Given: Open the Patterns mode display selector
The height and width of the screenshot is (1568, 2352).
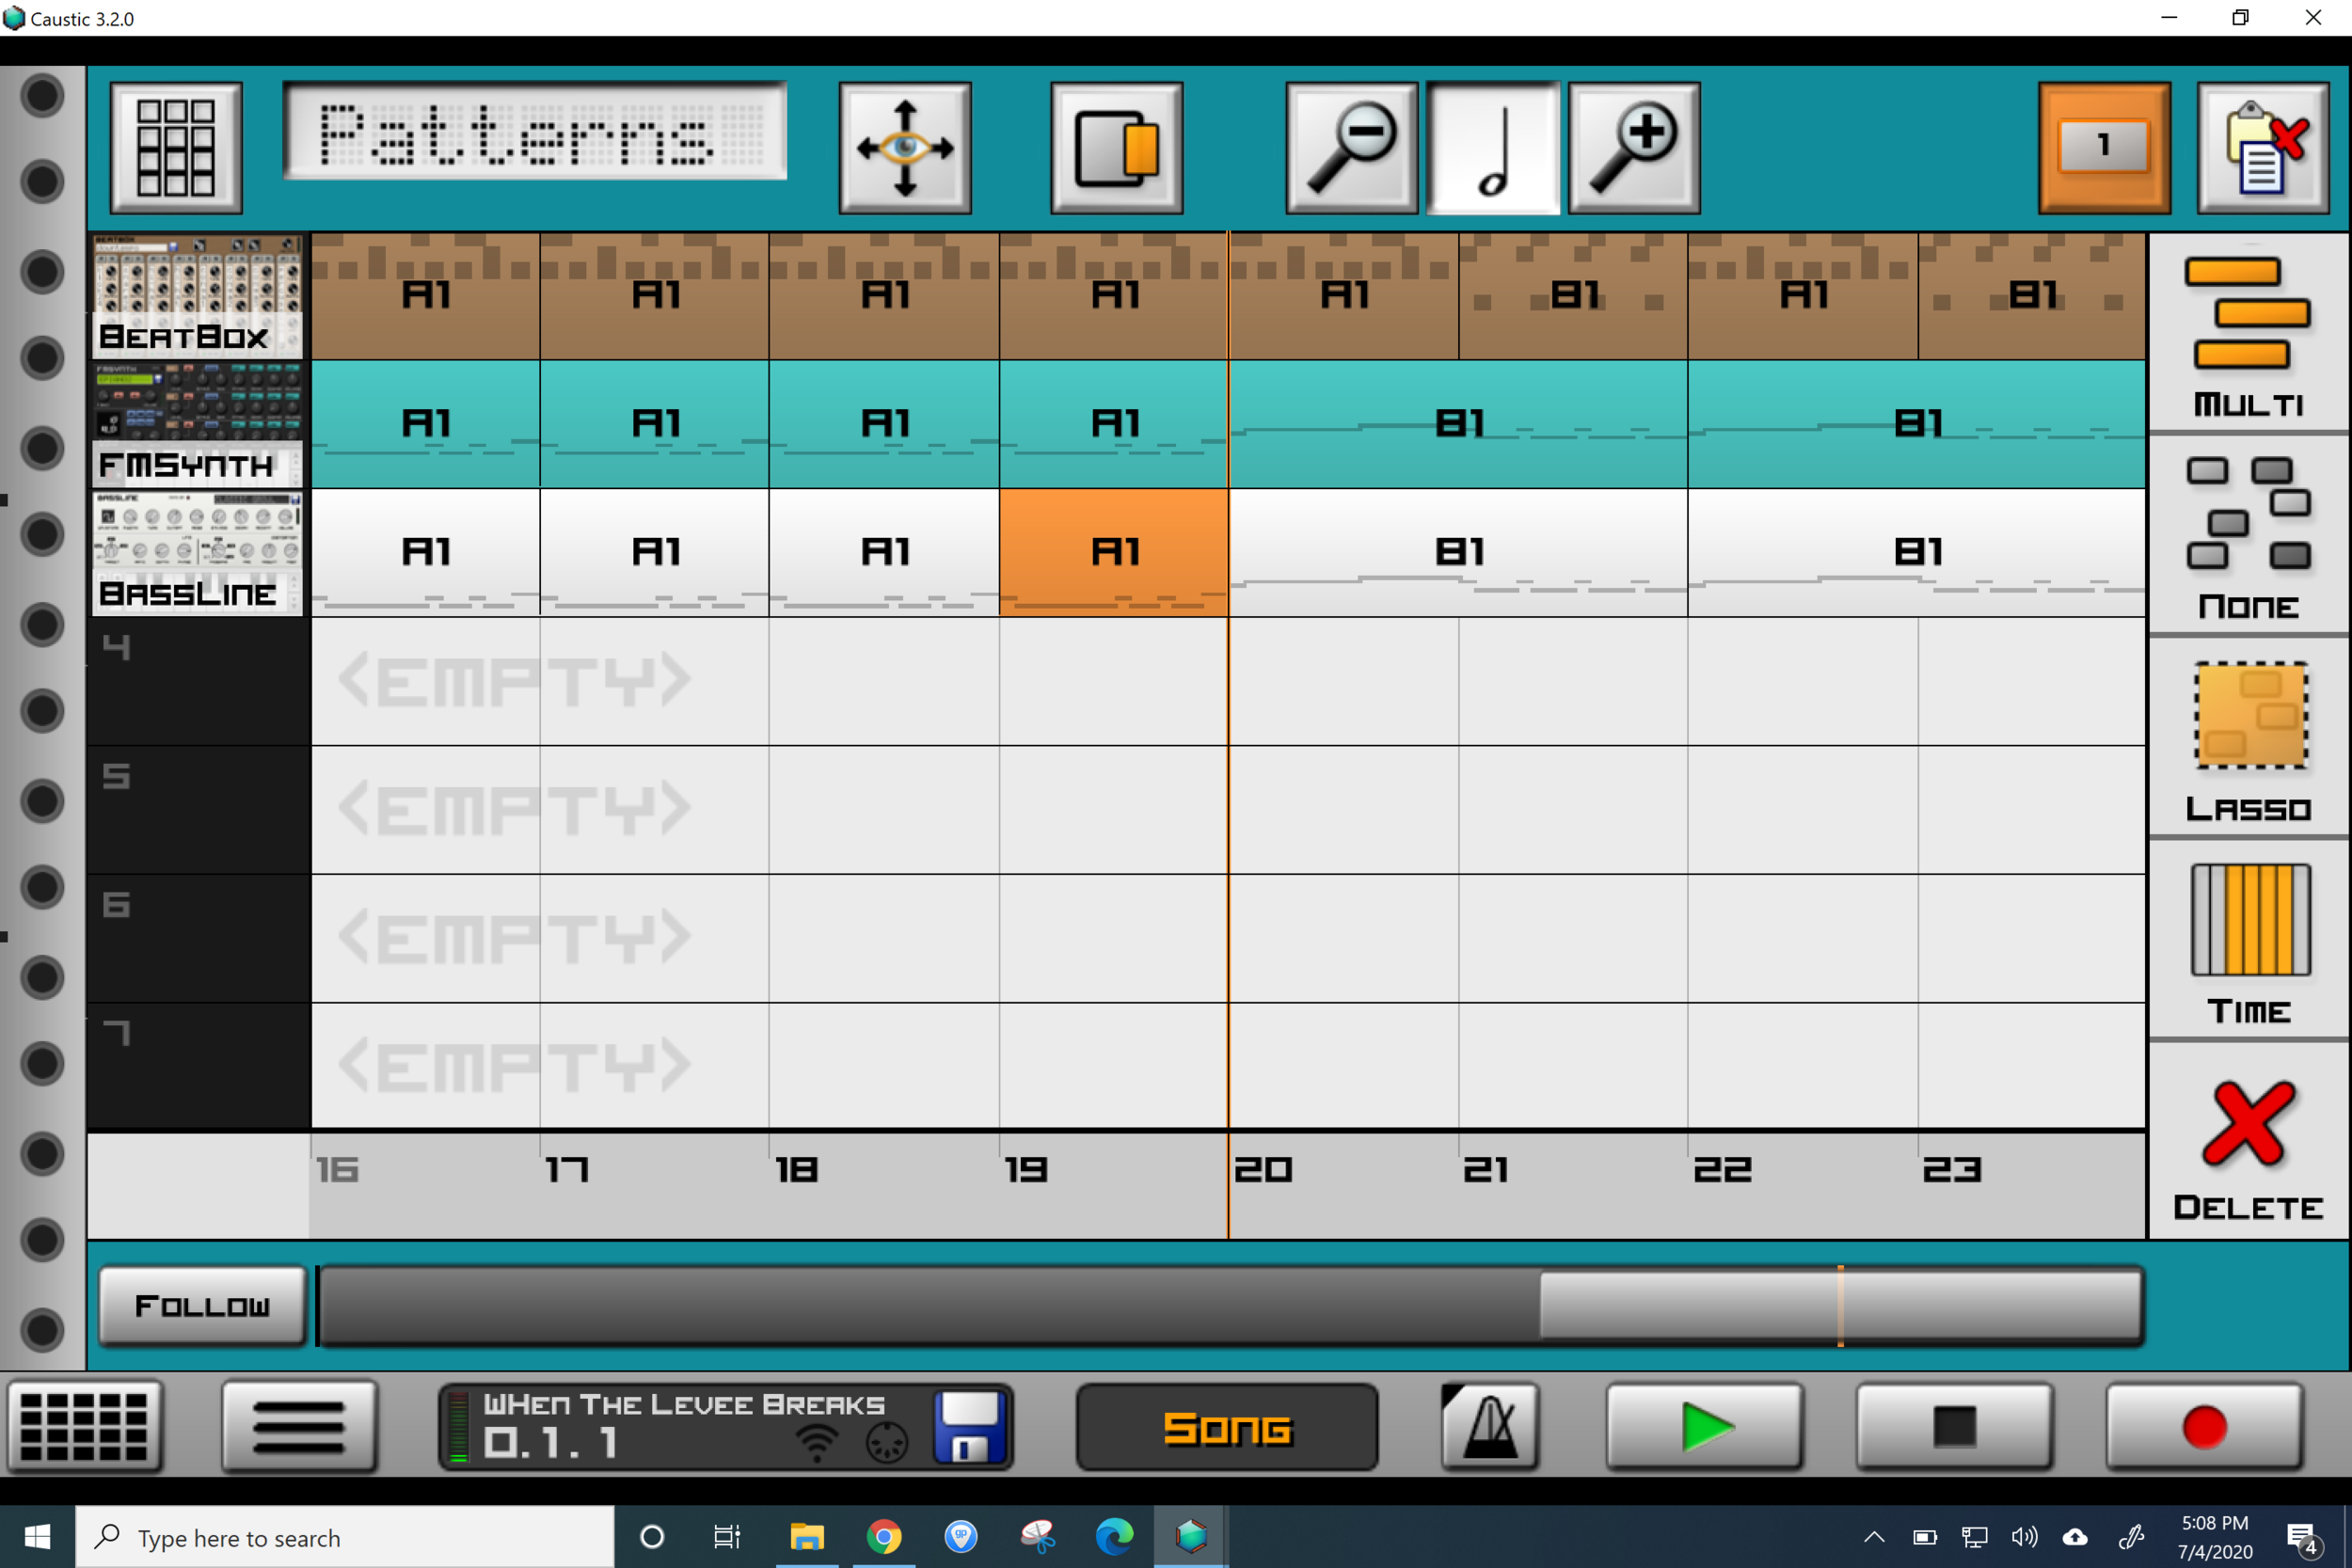Looking at the screenshot, I should (535, 133).
